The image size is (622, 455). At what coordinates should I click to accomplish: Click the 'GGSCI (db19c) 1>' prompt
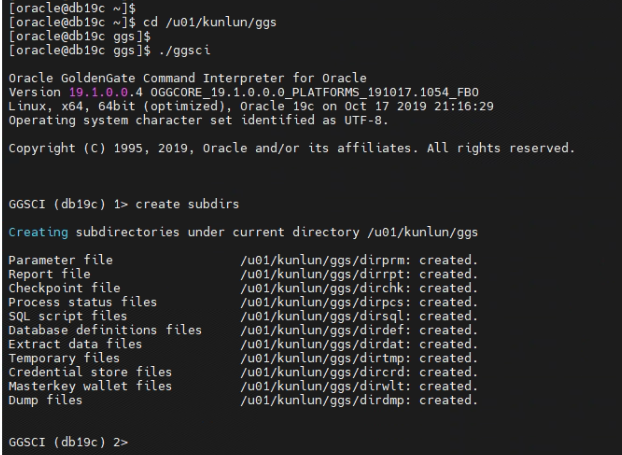pos(68,204)
